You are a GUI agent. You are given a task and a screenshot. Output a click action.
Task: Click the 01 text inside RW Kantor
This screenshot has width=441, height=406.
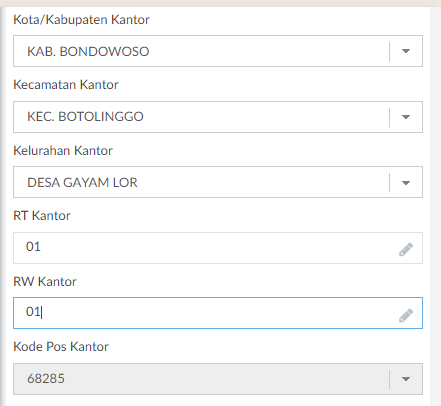pos(33,312)
